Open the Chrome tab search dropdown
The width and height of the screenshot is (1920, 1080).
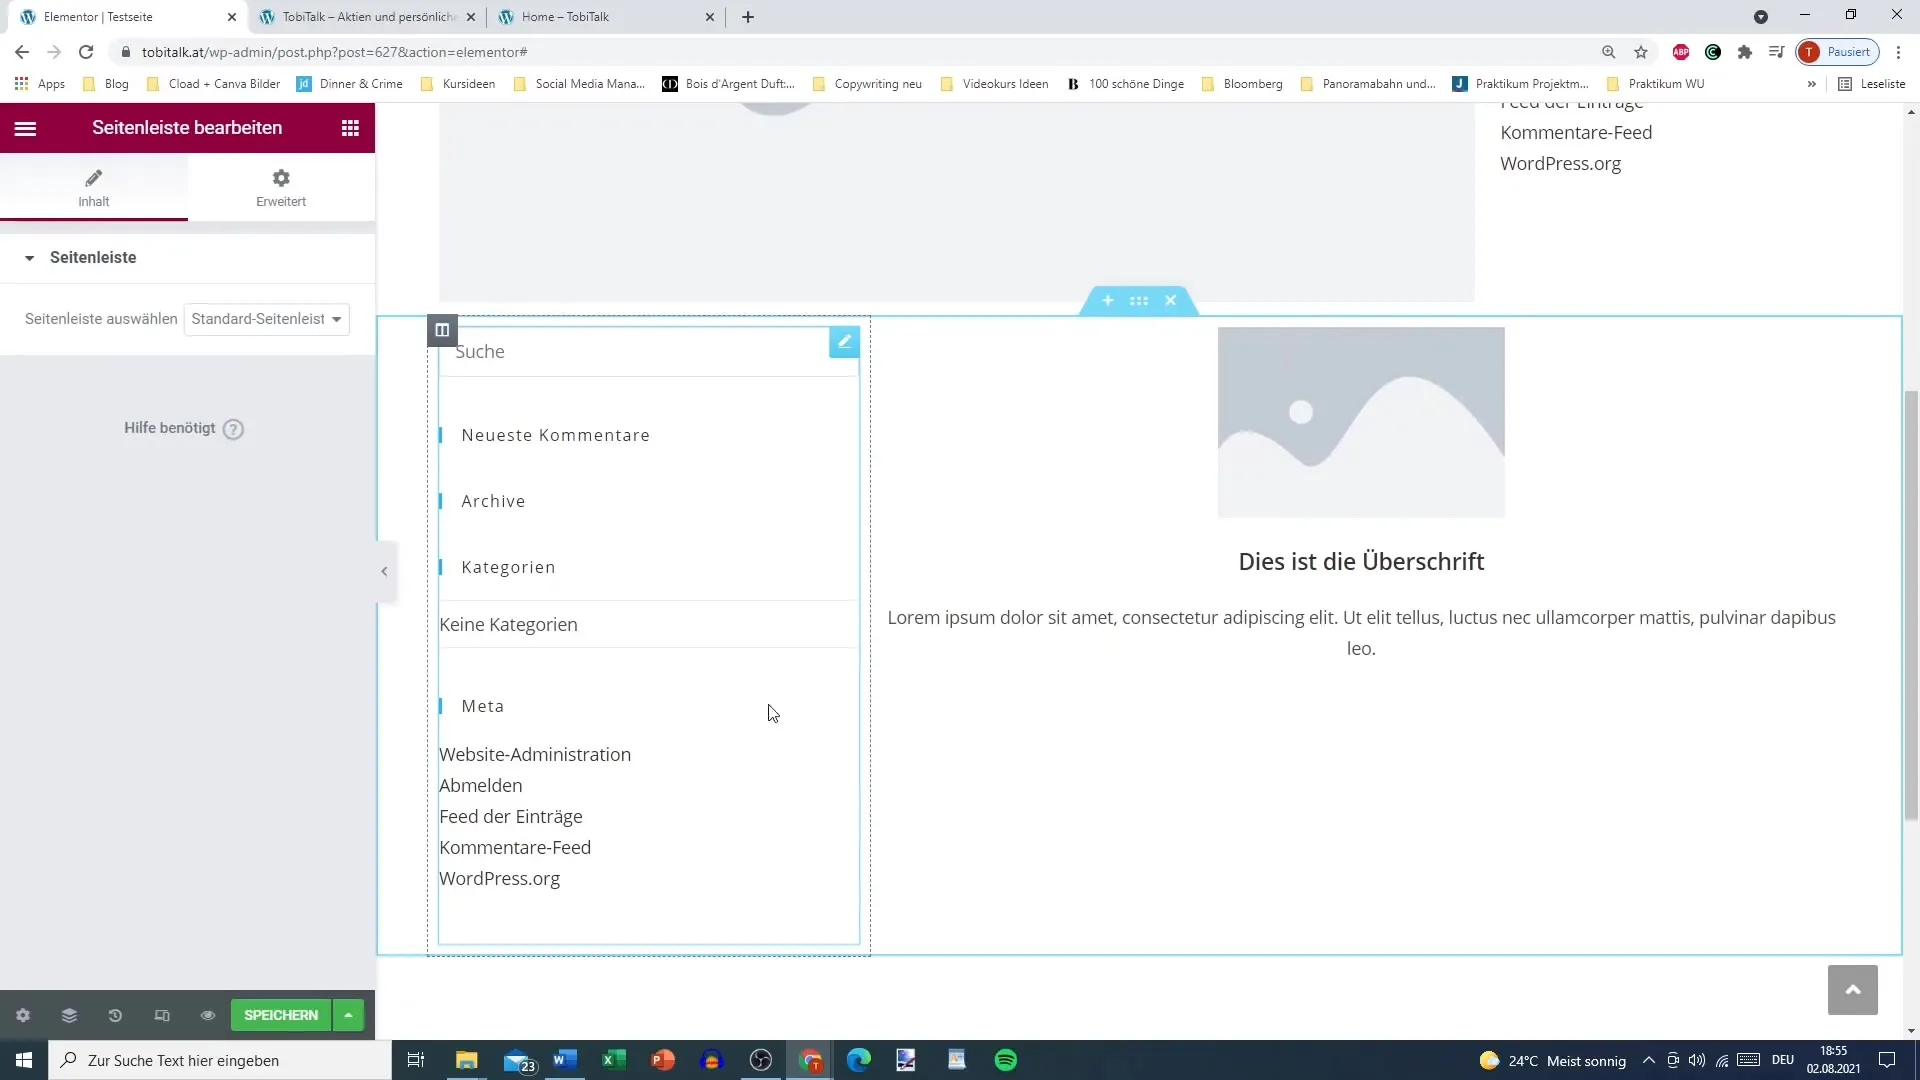[1760, 17]
